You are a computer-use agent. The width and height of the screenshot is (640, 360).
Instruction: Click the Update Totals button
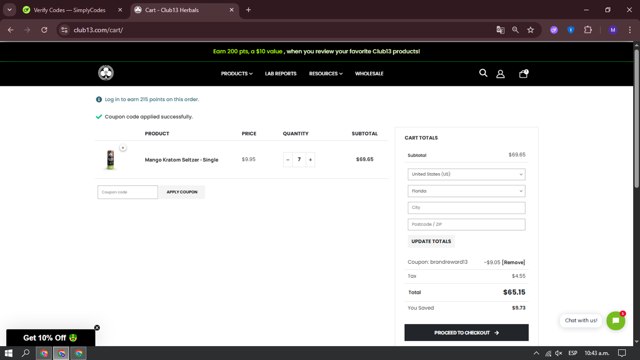pos(431,241)
